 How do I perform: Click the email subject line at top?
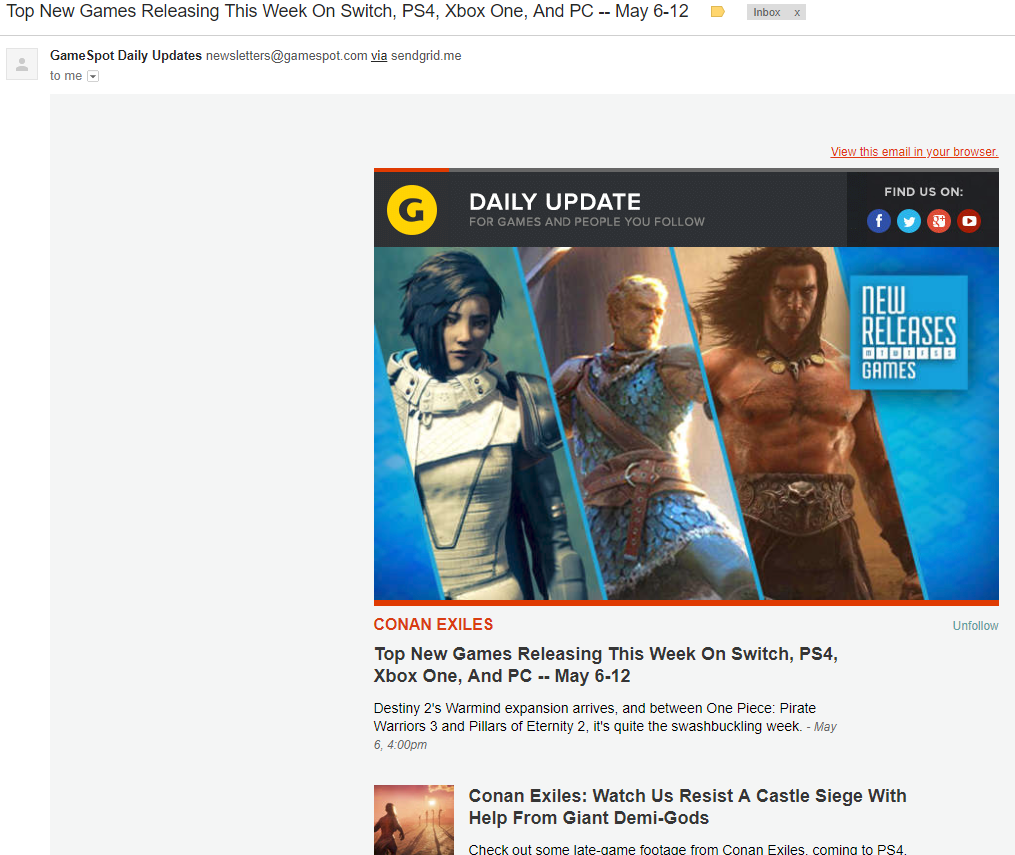click(347, 12)
